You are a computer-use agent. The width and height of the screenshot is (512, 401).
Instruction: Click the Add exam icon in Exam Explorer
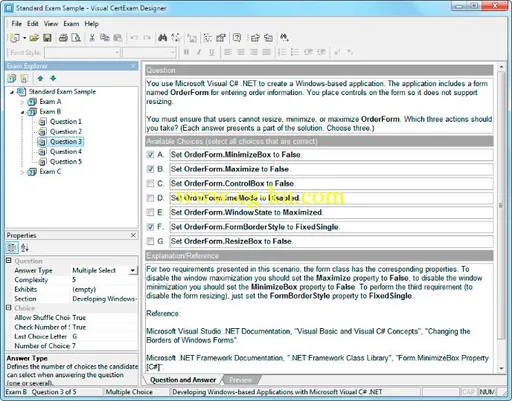(12, 79)
